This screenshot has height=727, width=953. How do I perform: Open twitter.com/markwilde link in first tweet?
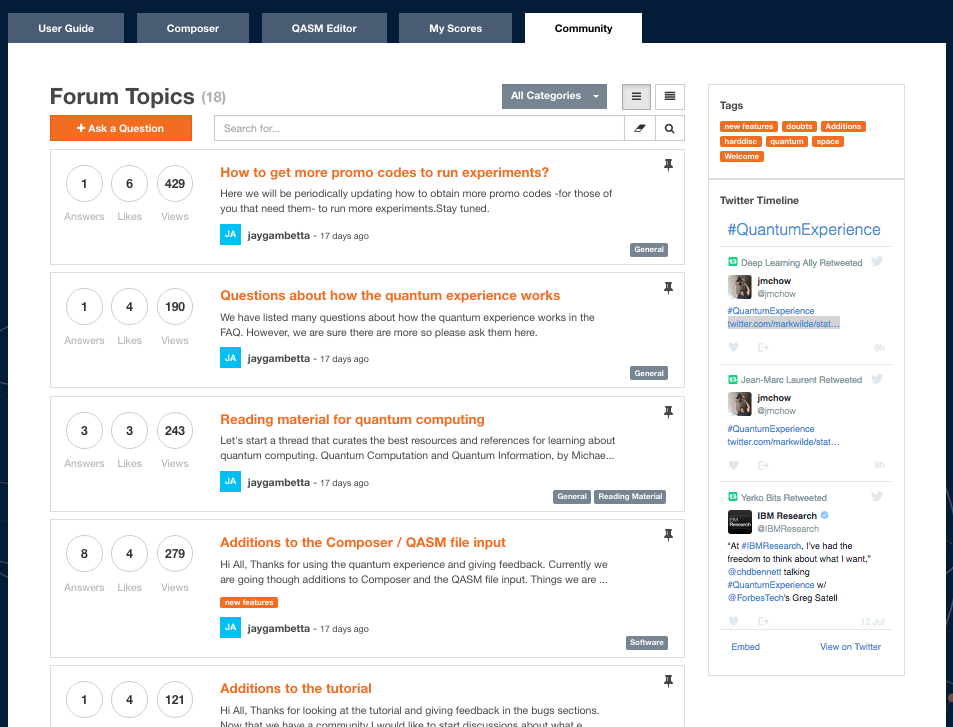pos(783,324)
